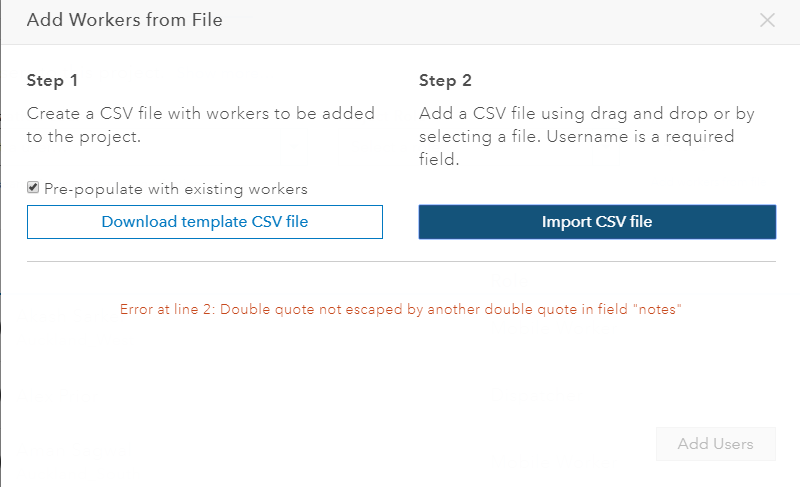Select the Step 1 heading
This screenshot has width=800, height=487.
(52, 80)
